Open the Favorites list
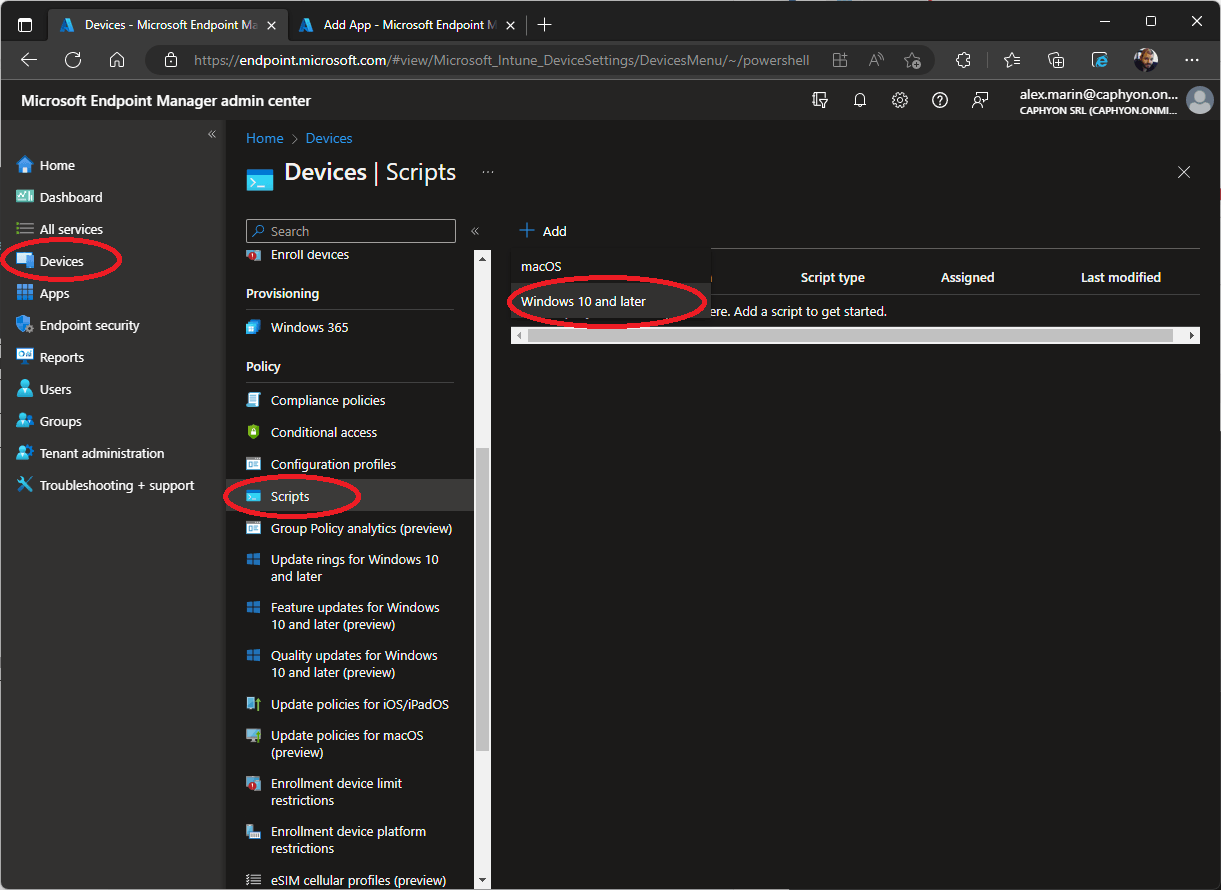The height and width of the screenshot is (890, 1221). (x=1011, y=60)
